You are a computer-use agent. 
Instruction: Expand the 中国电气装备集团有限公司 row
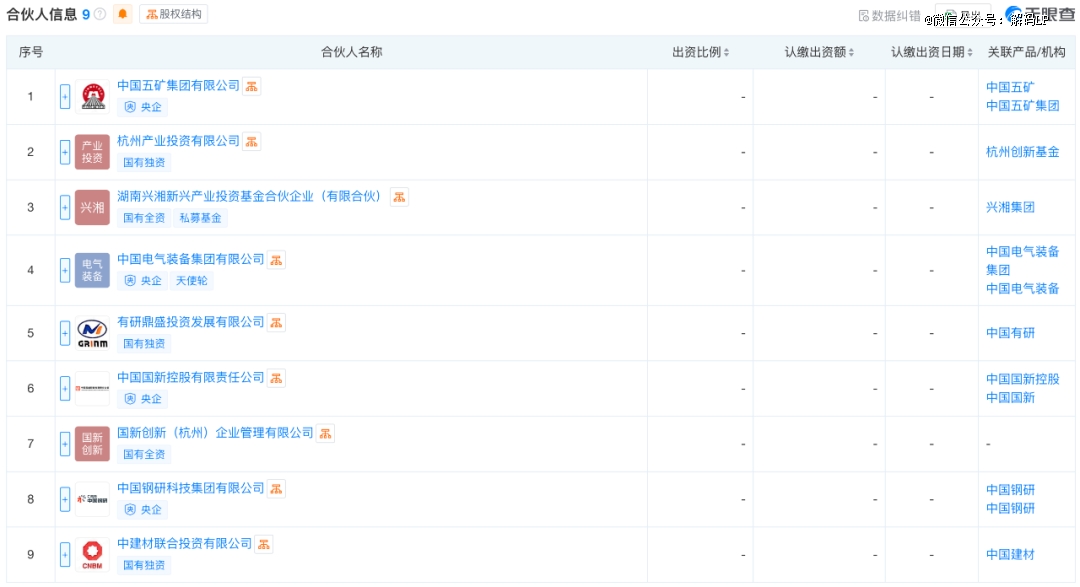(65, 271)
